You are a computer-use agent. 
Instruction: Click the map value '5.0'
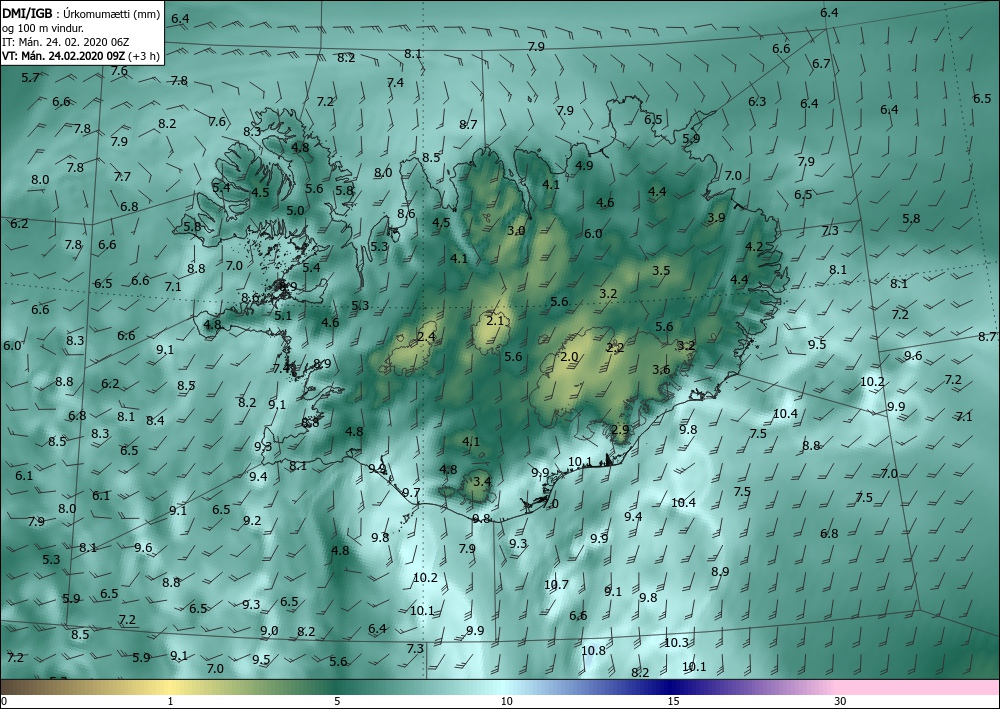pos(295,210)
